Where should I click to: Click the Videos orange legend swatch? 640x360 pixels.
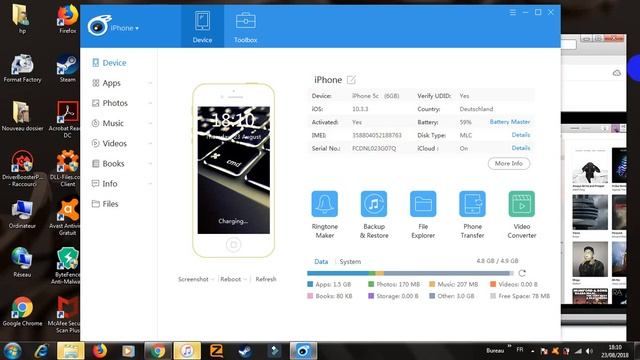pyautogui.click(x=493, y=284)
